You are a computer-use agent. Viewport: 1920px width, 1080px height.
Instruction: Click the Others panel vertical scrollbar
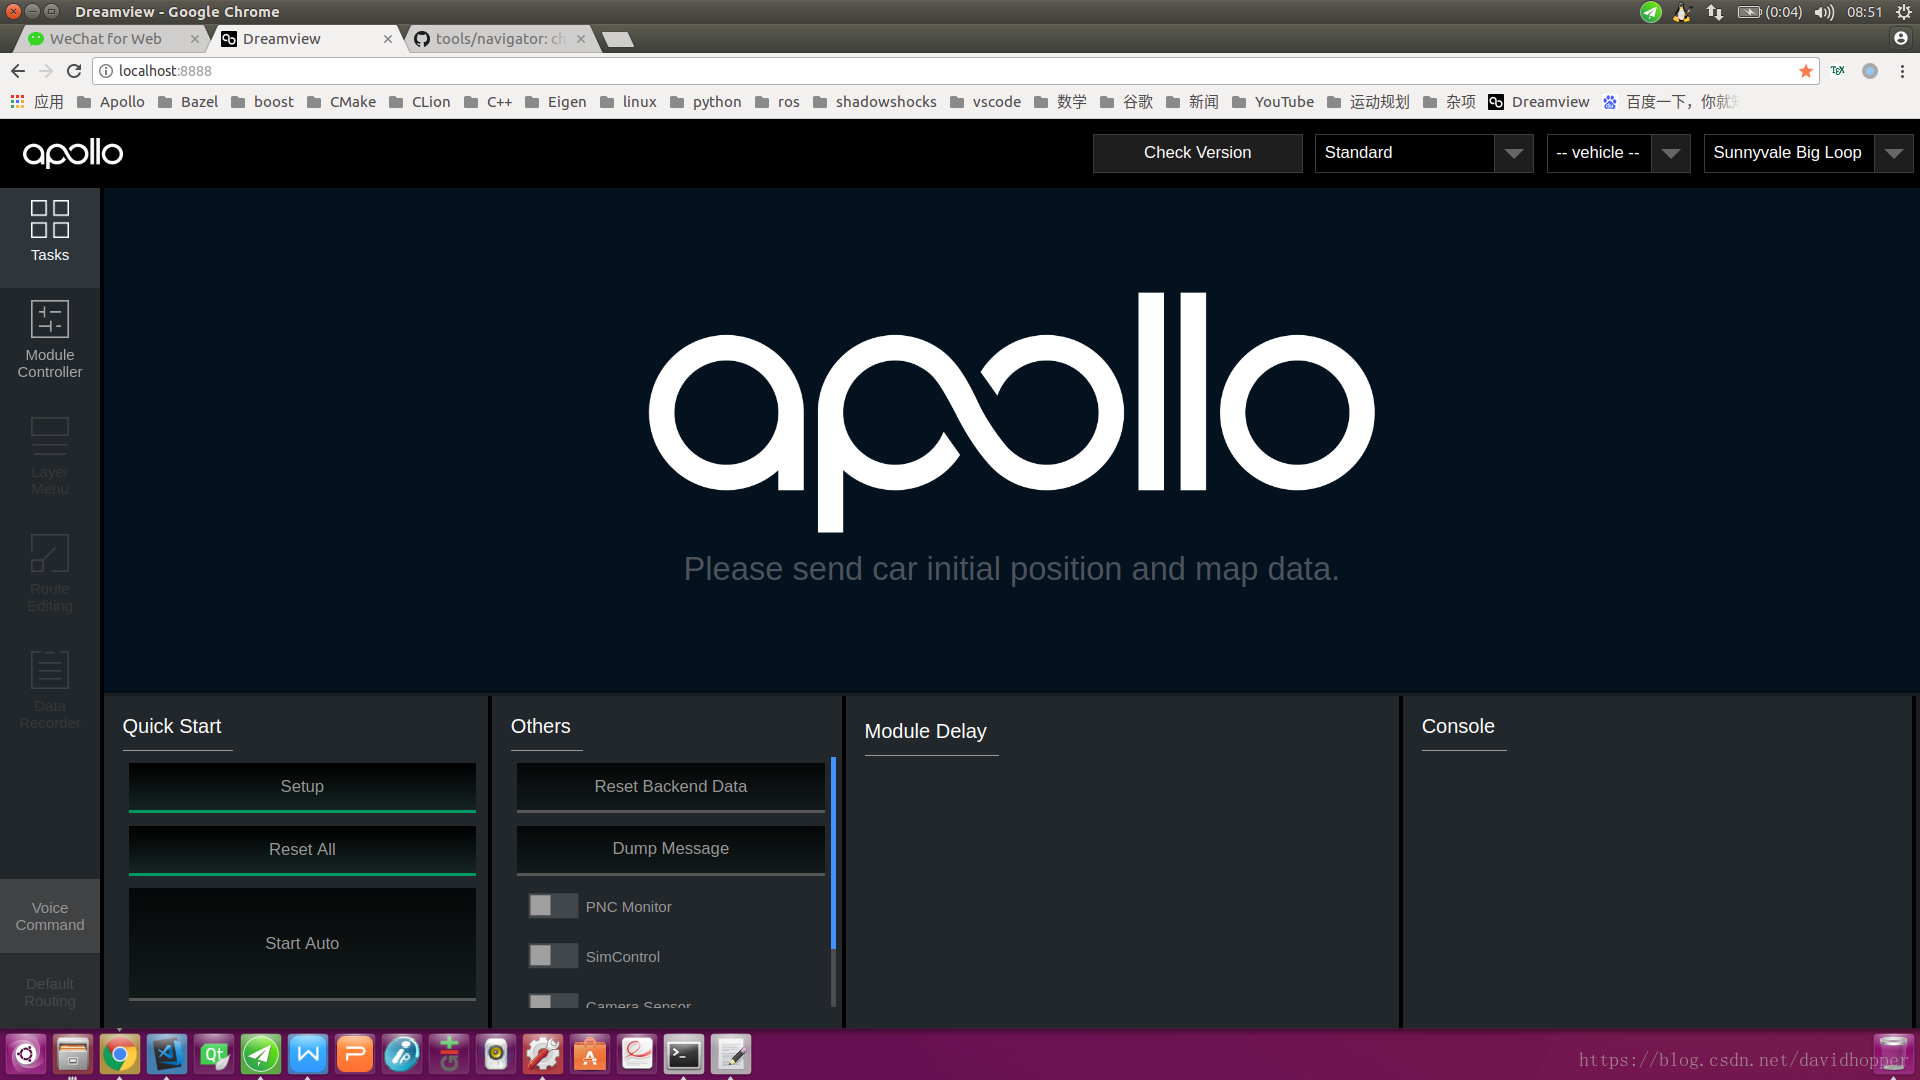(833, 852)
